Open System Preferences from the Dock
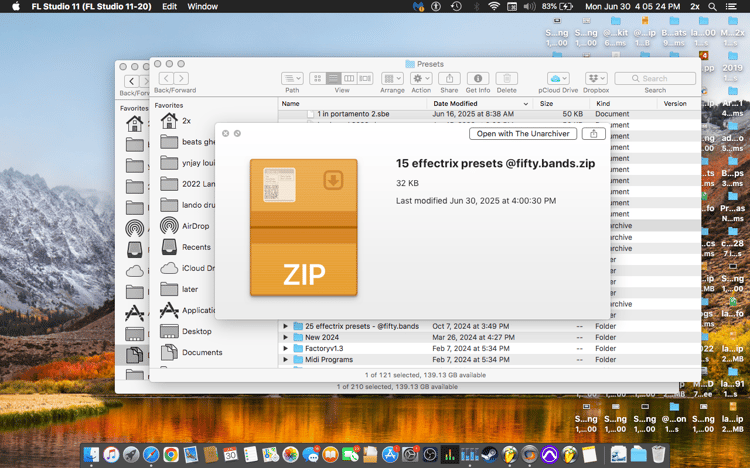750x468 pixels. click(410, 454)
